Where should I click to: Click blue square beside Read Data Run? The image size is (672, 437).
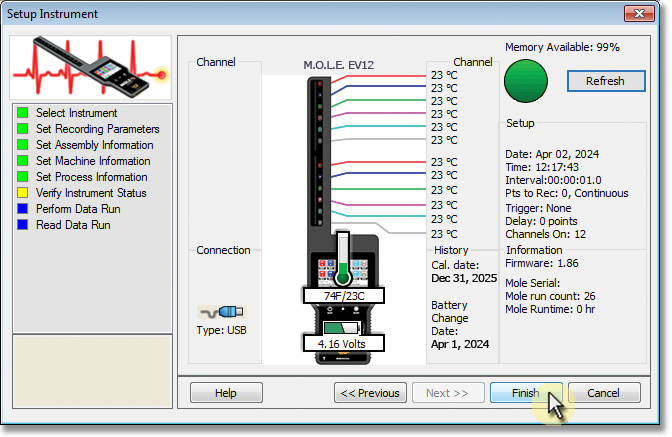[23, 224]
